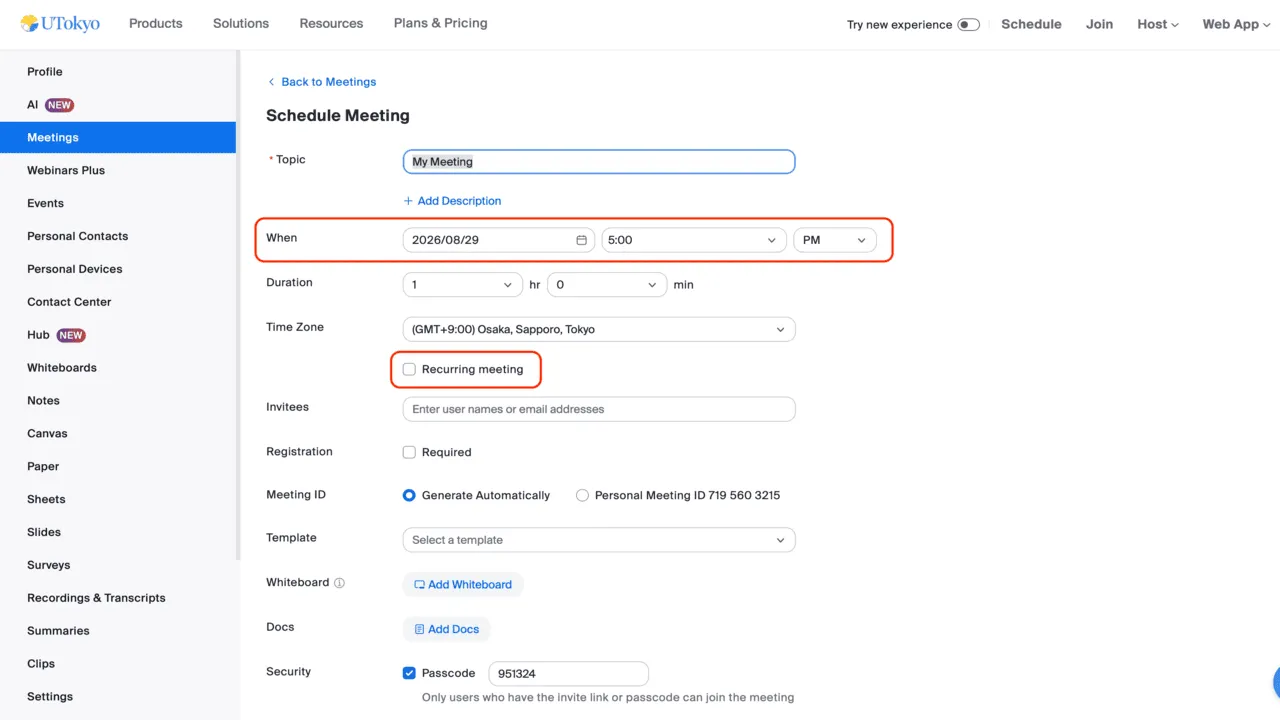Check the Registration Required checkbox
1280x720 pixels.
coord(409,452)
